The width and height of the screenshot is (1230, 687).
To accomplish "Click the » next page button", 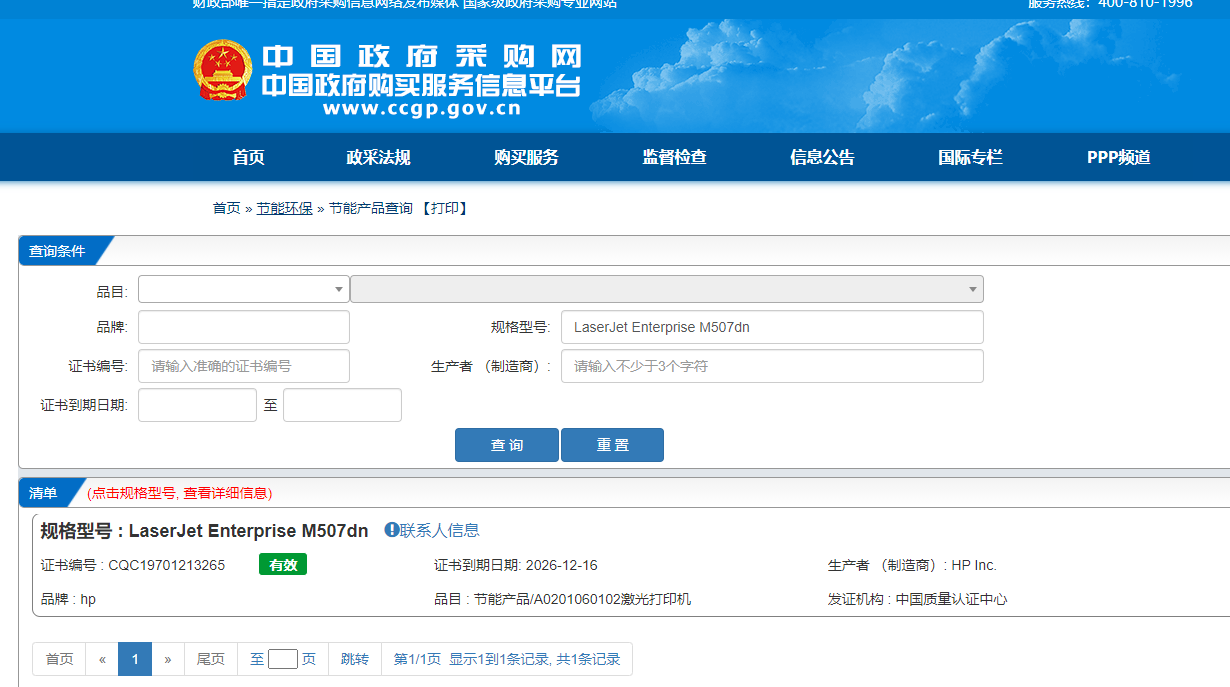I will click(x=168, y=659).
